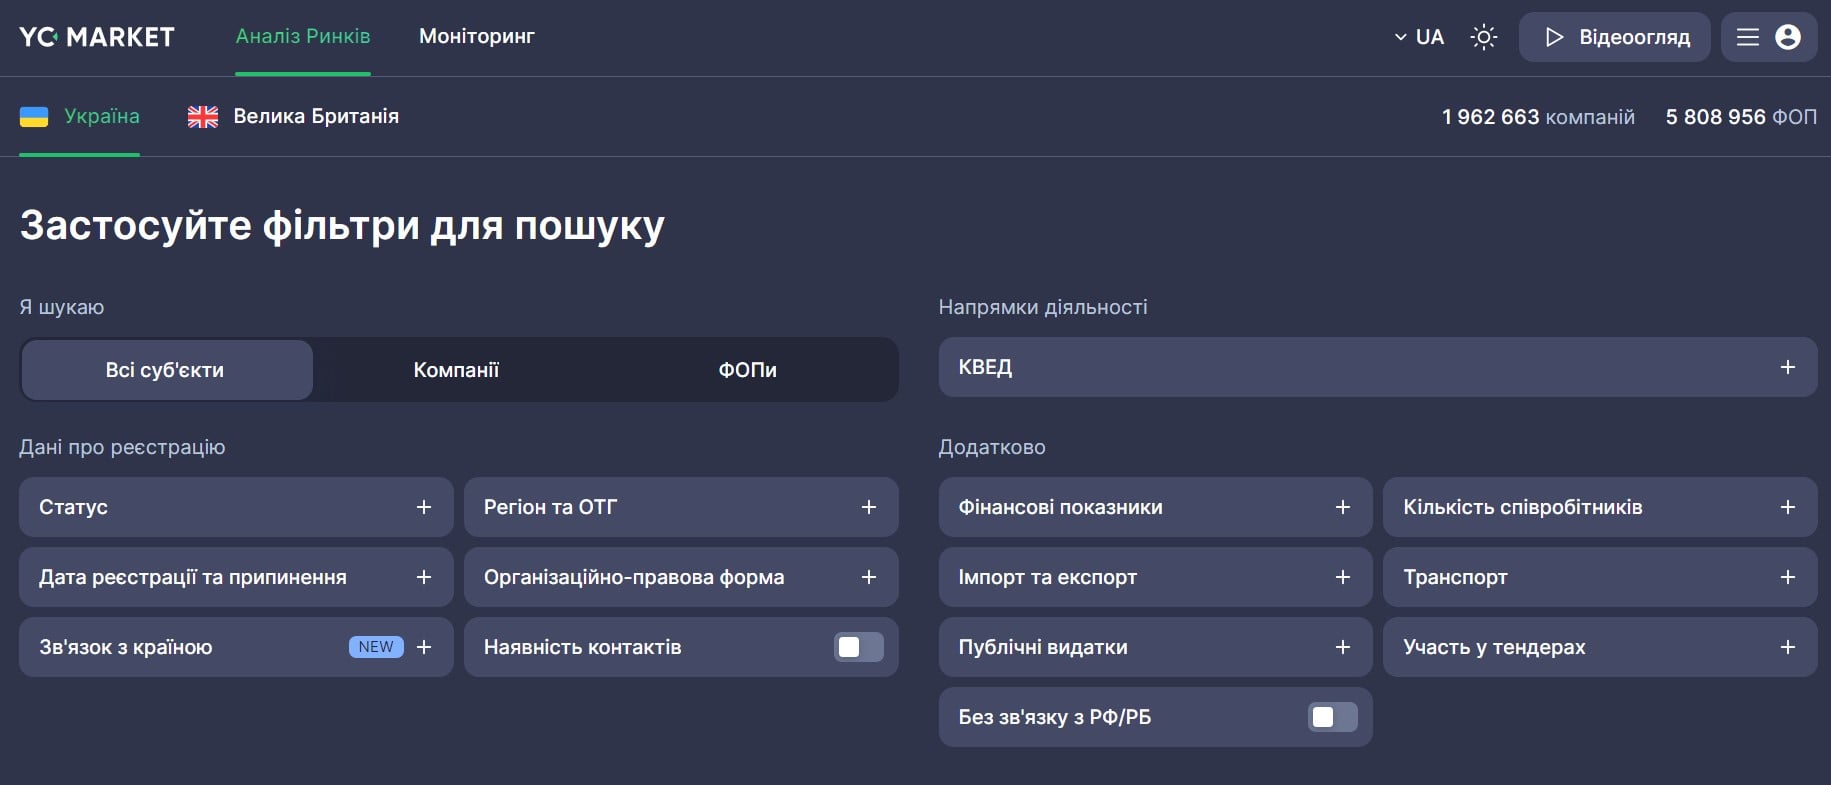Expand the Регіон та ОТГ filter
Viewport: 1831px width, 785px height.
pyautogui.click(x=680, y=507)
